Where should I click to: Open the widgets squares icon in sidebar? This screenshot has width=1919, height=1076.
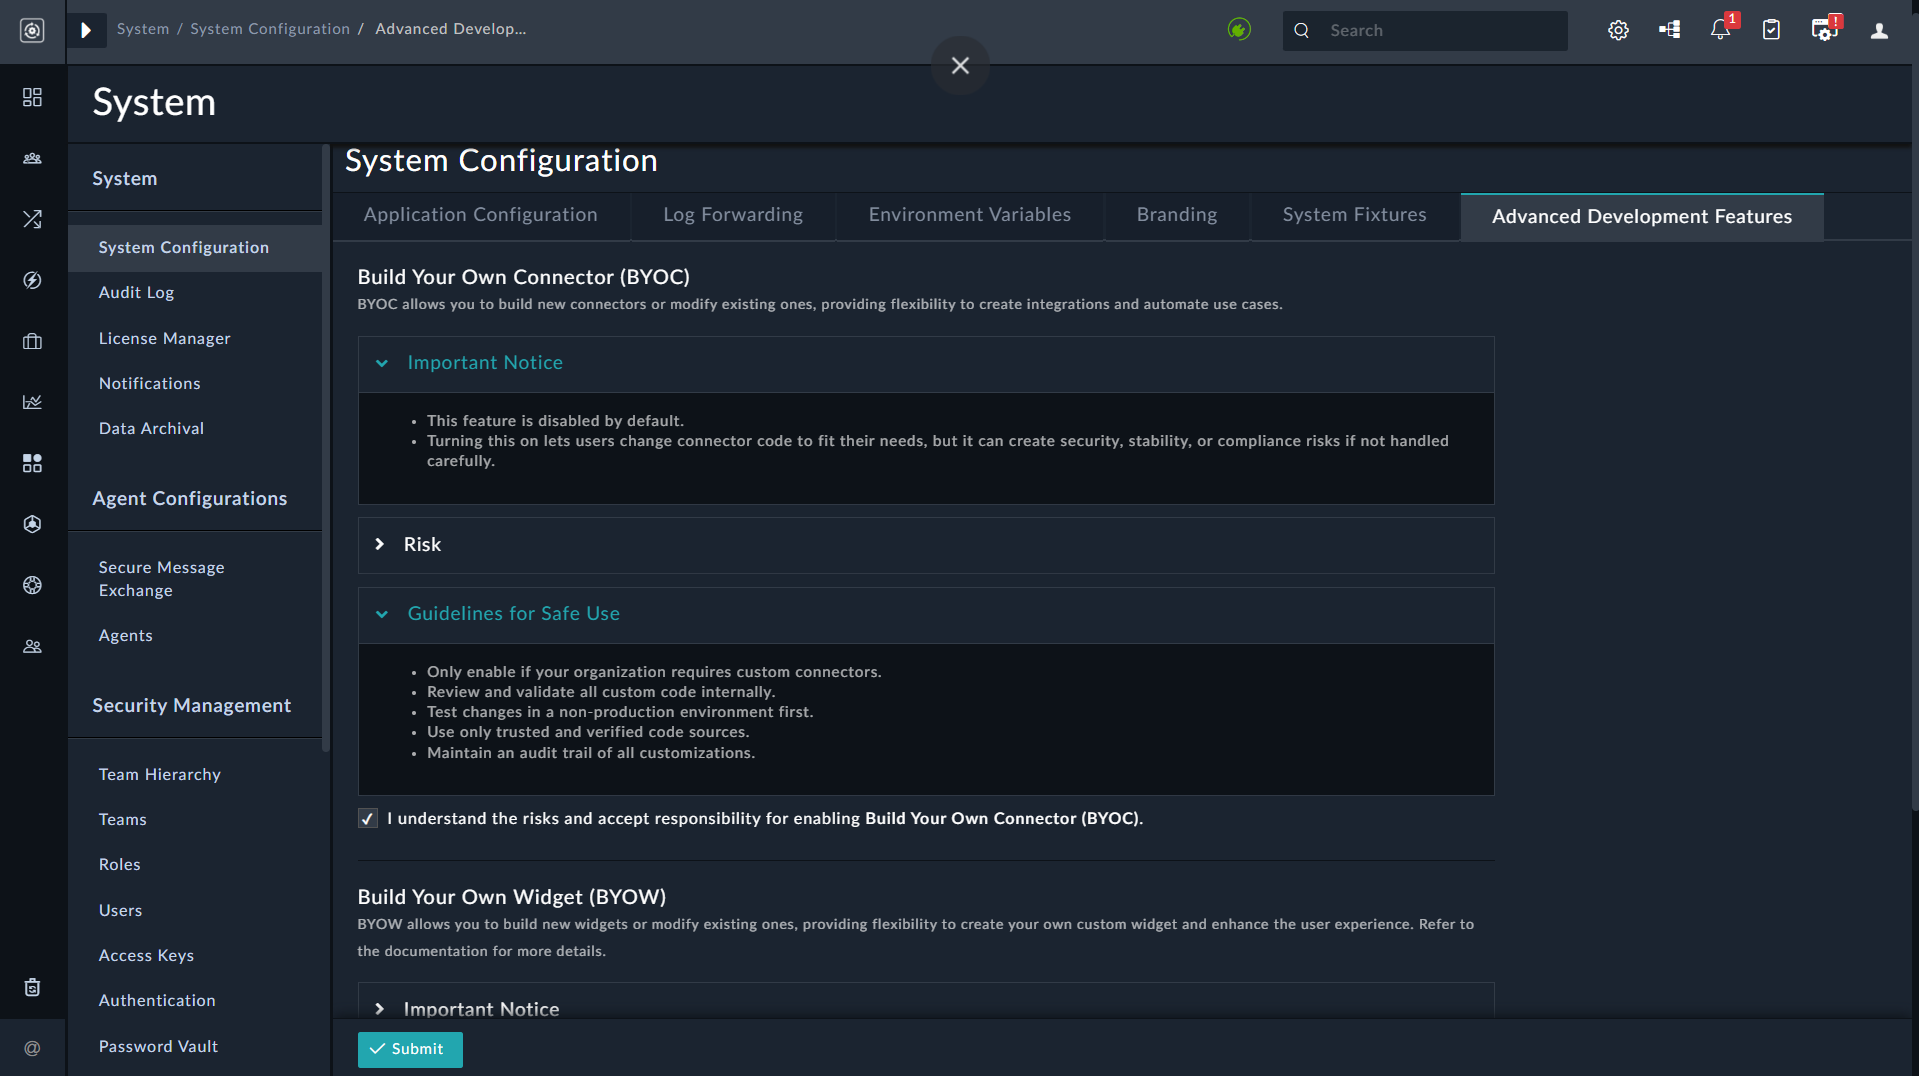(x=32, y=463)
